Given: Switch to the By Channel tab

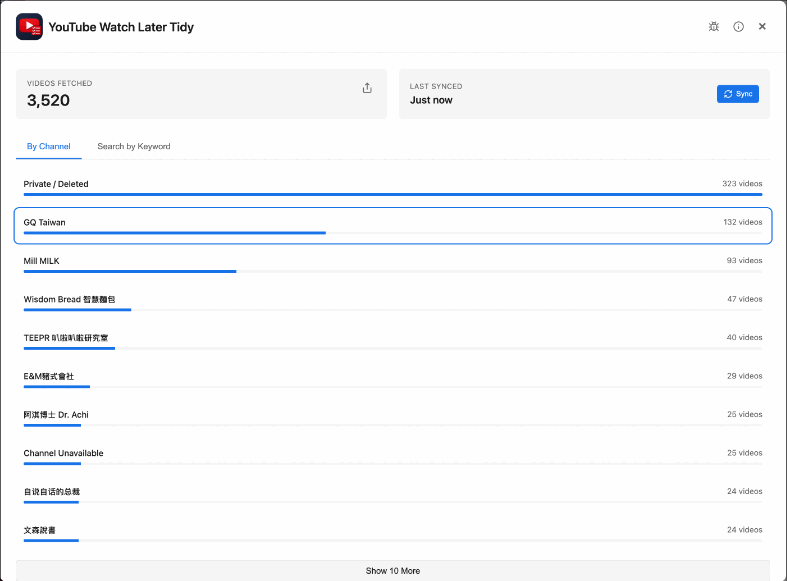Looking at the screenshot, I should coord(49,147).
